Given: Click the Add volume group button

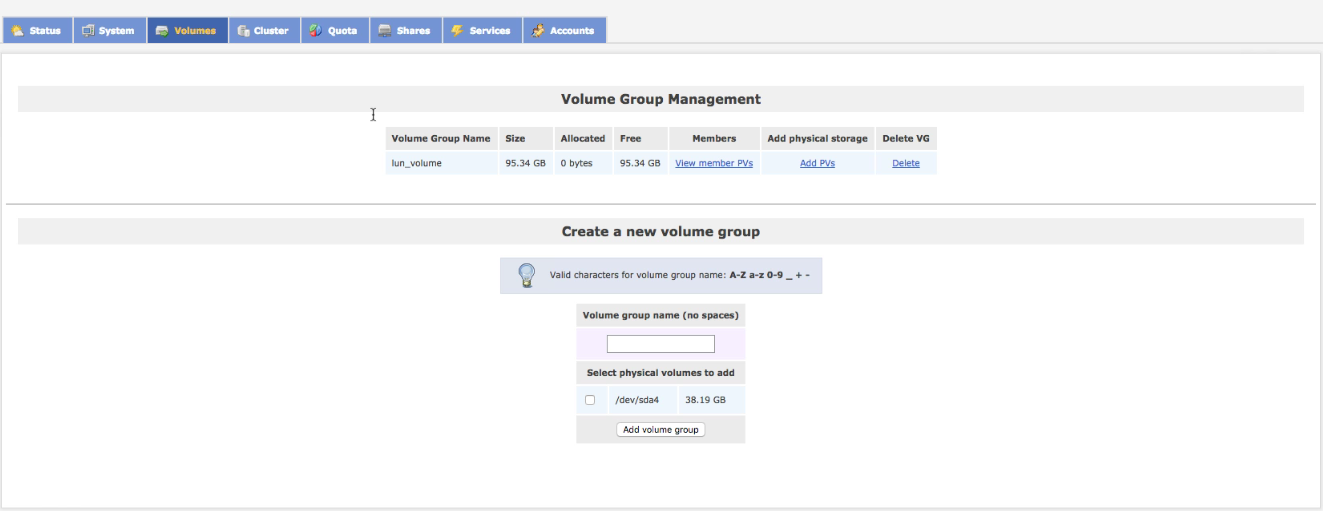Looking at the screenshot, I should (x=661, y=430).
